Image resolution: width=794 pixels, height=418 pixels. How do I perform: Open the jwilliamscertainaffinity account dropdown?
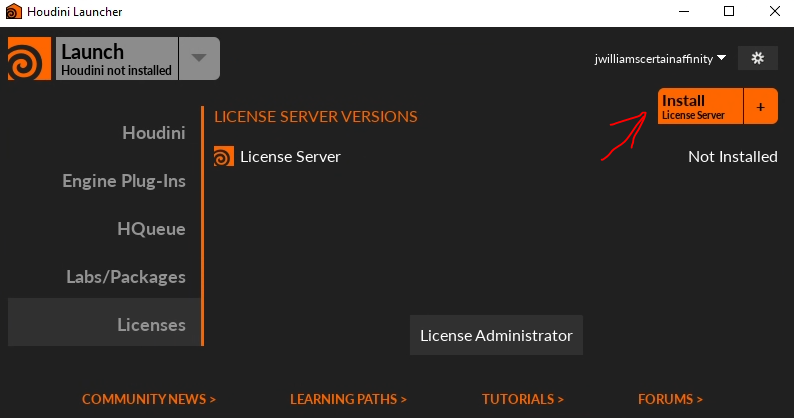click(660, 59)
